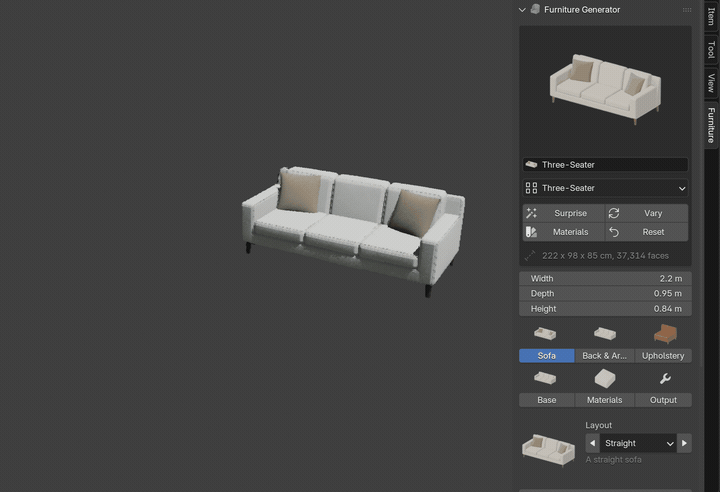Screen dimensions: 720x492
Task: Click the paint swatch Materials icon
Action: (531, 232)
